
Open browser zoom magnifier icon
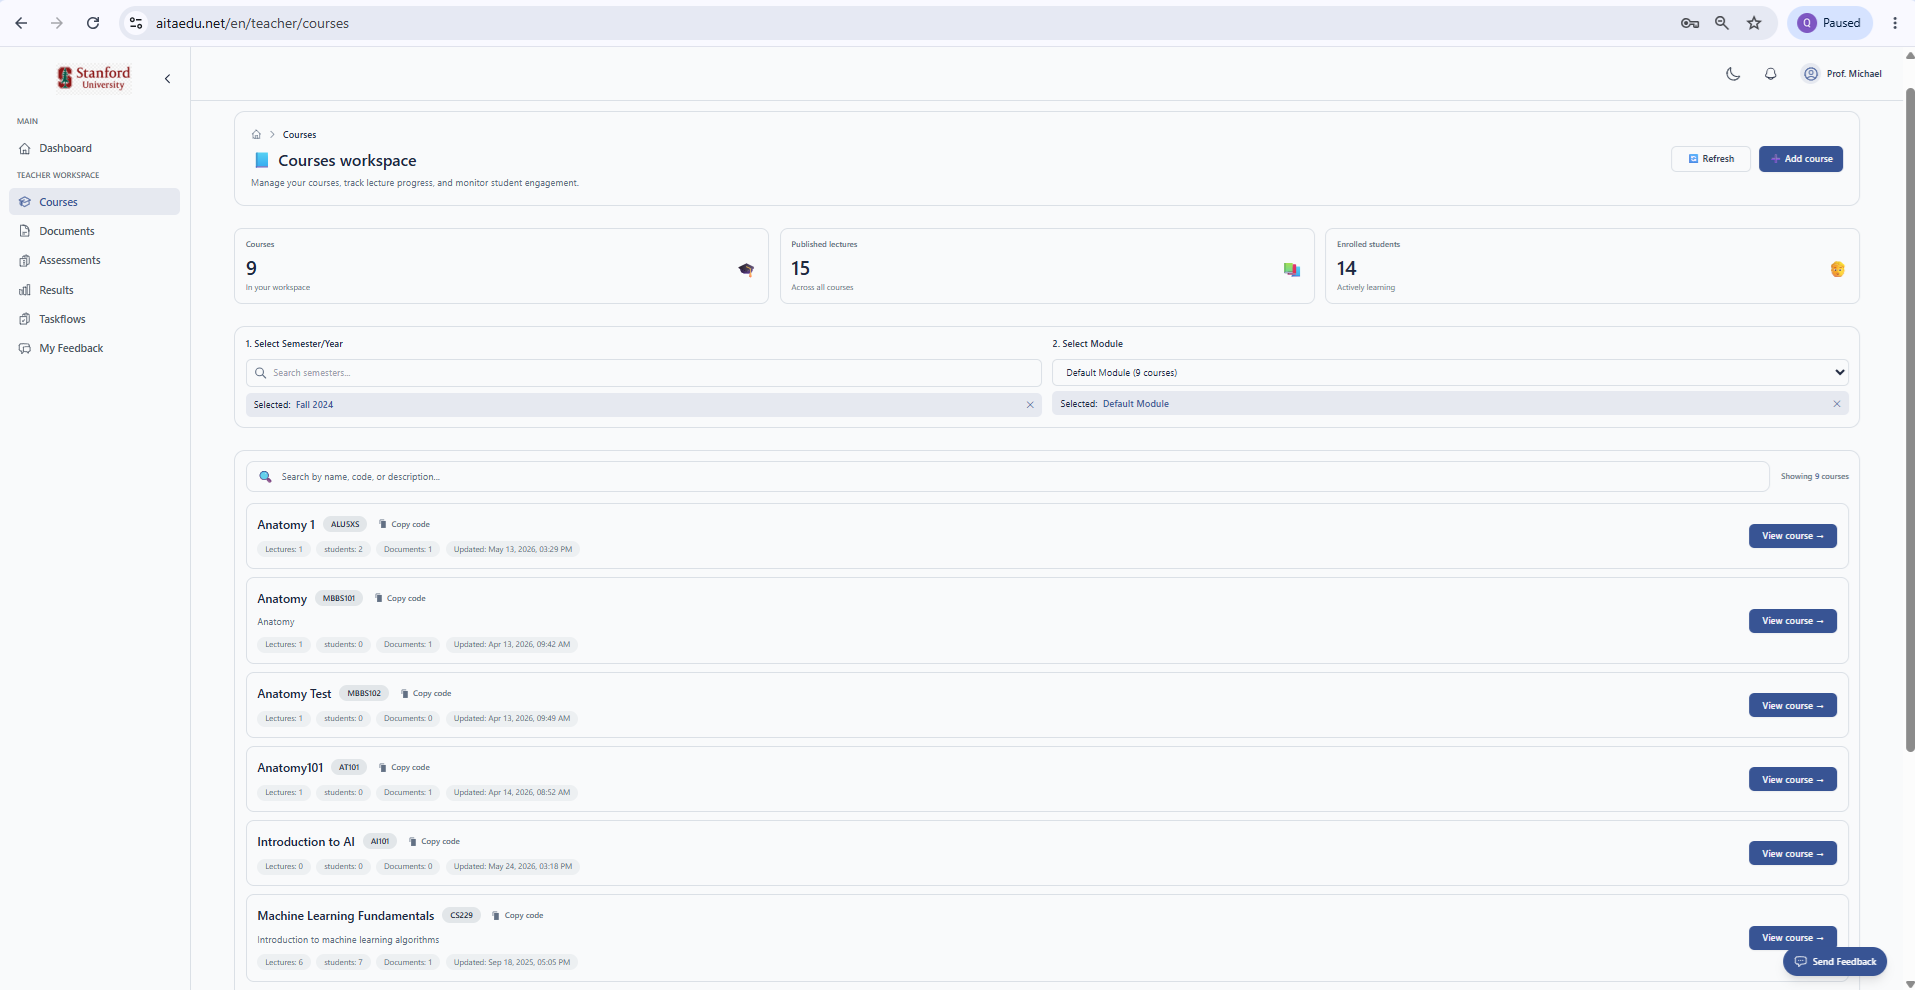tap(1722, 23)
